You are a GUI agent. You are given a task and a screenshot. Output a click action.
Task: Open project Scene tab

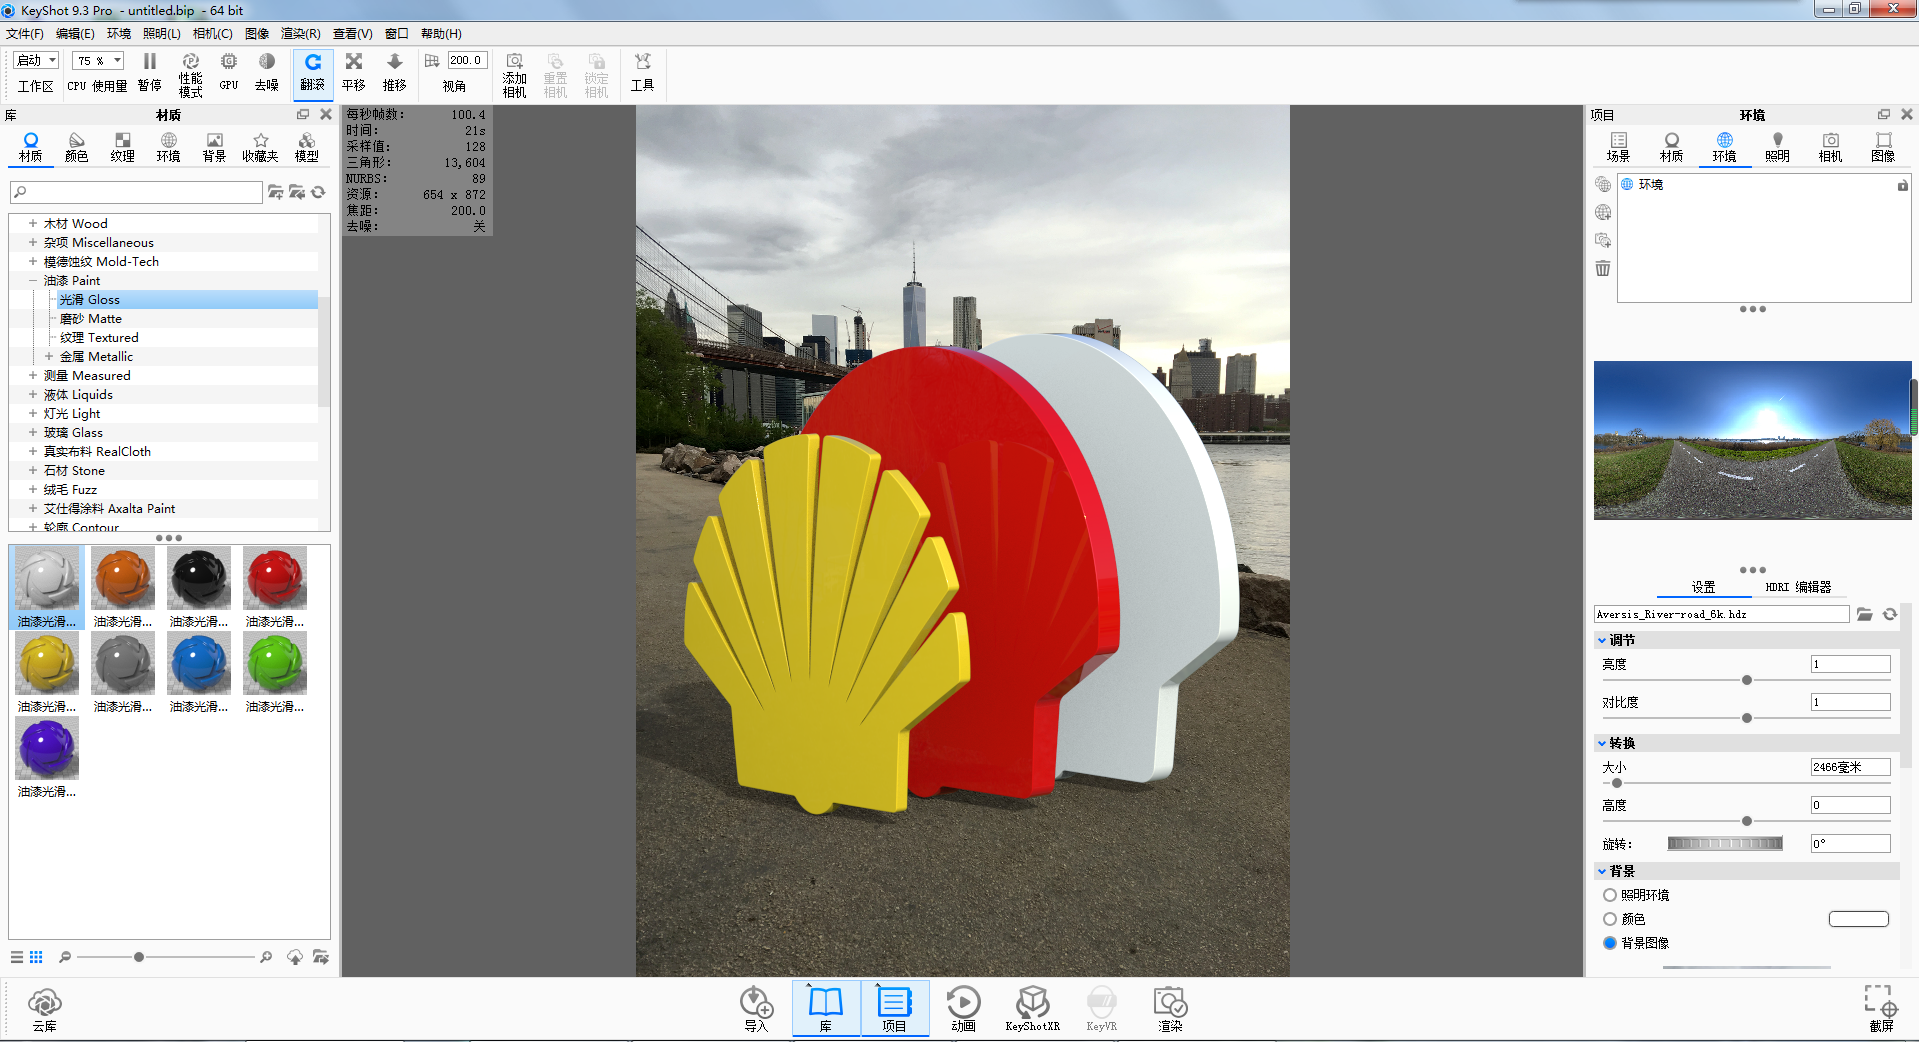(1618, 147)
